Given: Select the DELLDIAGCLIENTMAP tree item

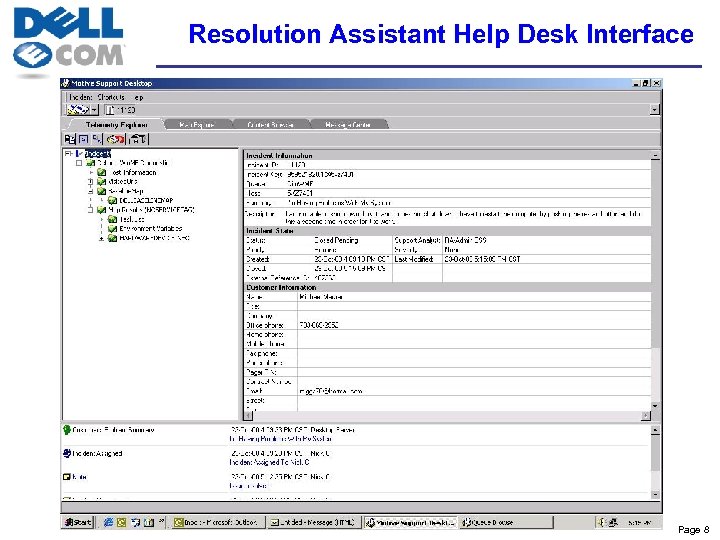Looking at the screenshot, I should [x=146, y=201].
